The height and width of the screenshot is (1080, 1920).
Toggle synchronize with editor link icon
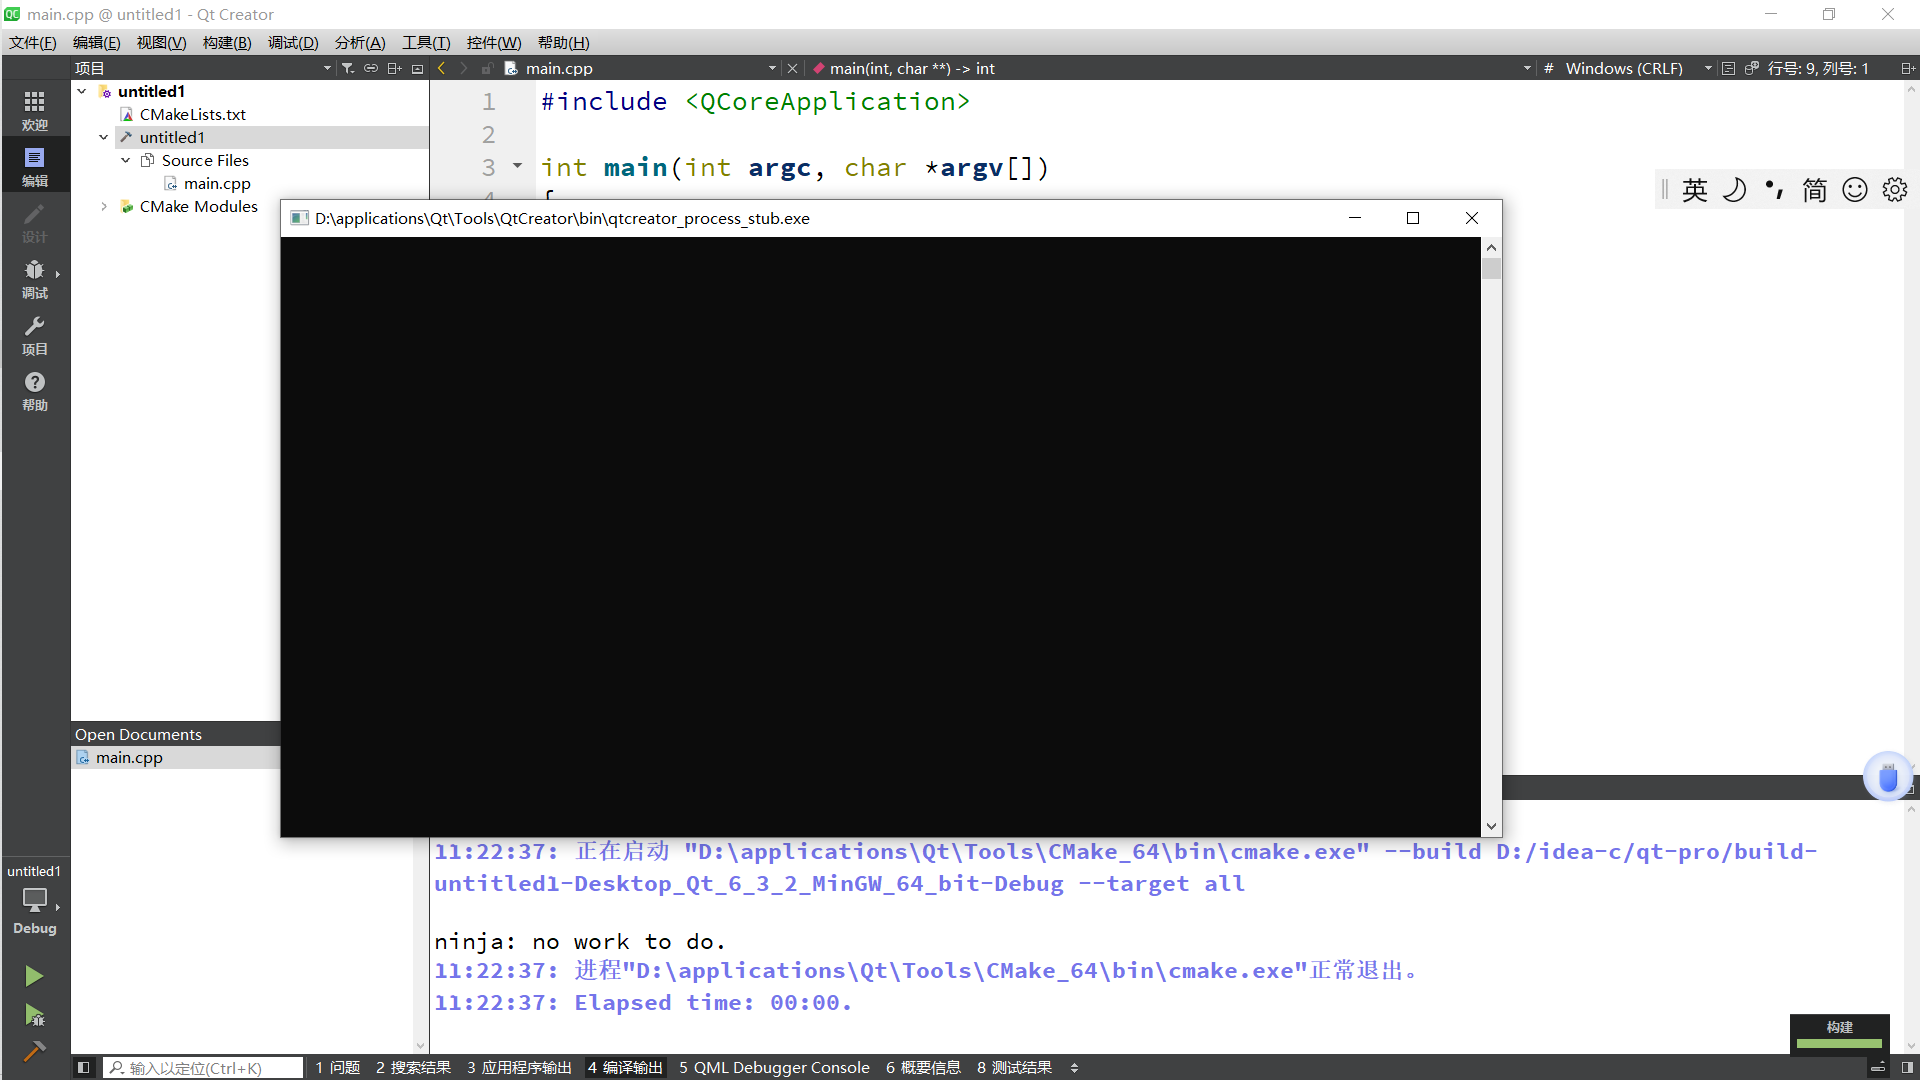pyautogui.click(x=371, y=68)
